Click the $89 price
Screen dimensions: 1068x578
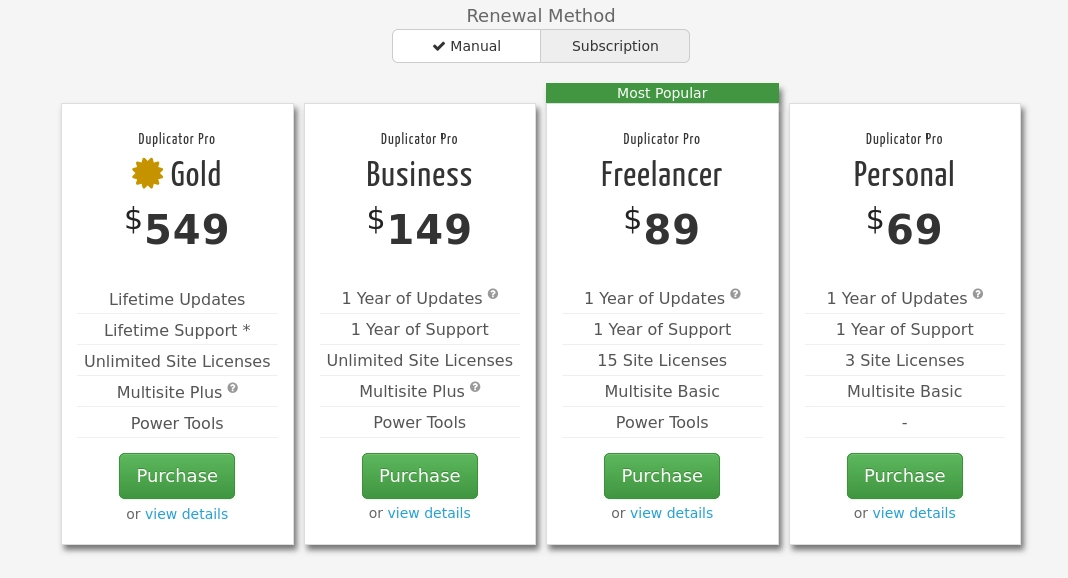(662, 227)
